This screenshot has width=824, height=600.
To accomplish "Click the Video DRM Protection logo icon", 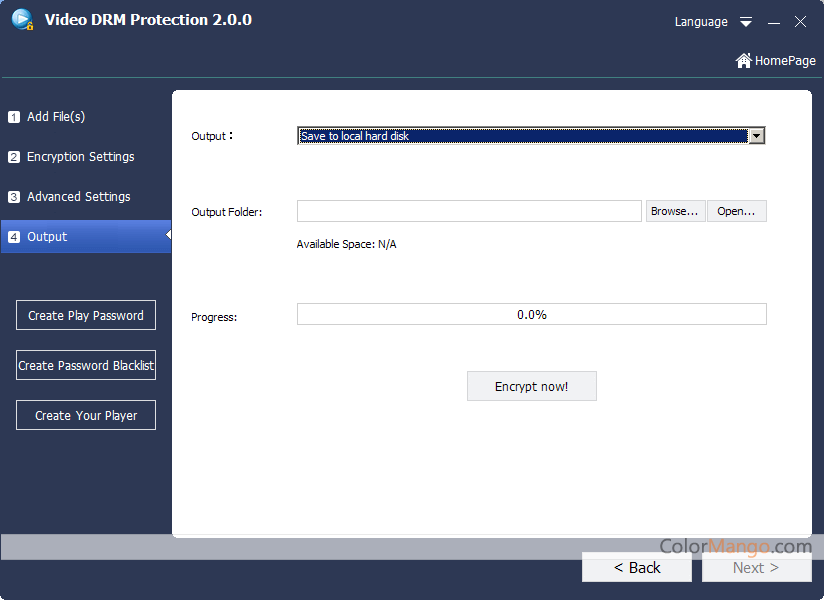I will [x=20, y=18].
